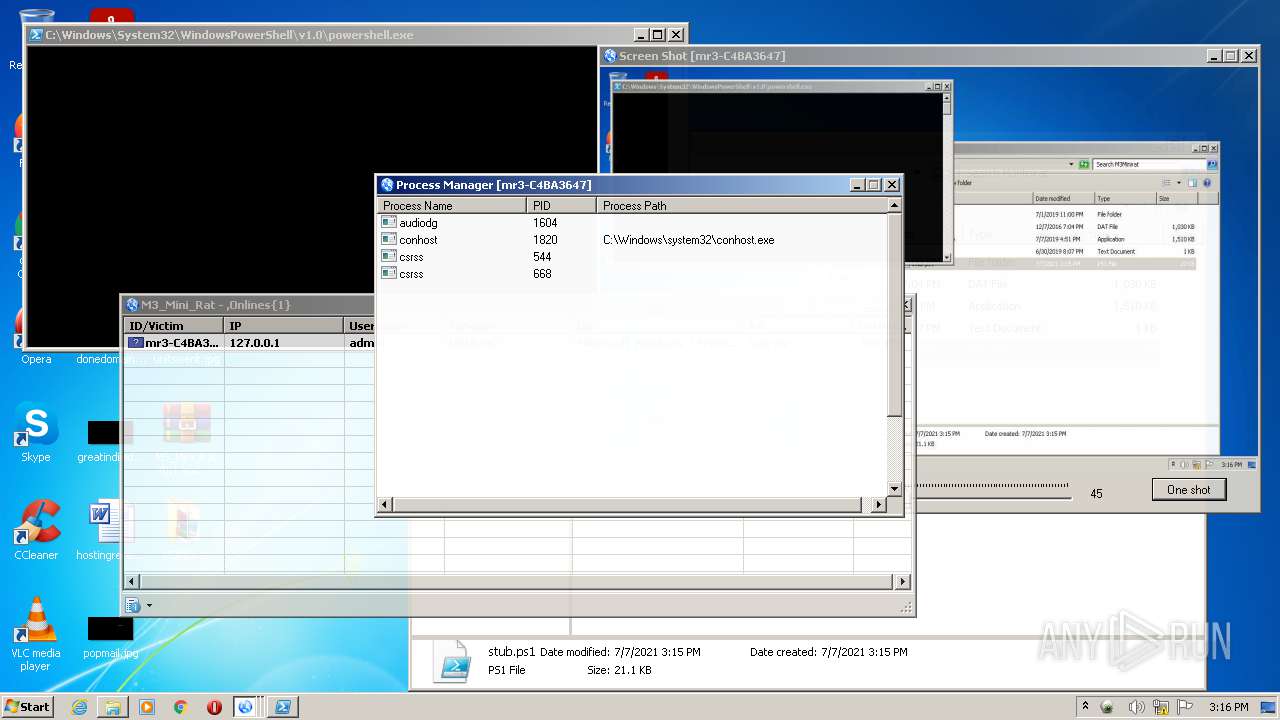Open the red Opera icon on taskbar
The height and width of the screenshot is (720, 1280).
pos(214,707)
